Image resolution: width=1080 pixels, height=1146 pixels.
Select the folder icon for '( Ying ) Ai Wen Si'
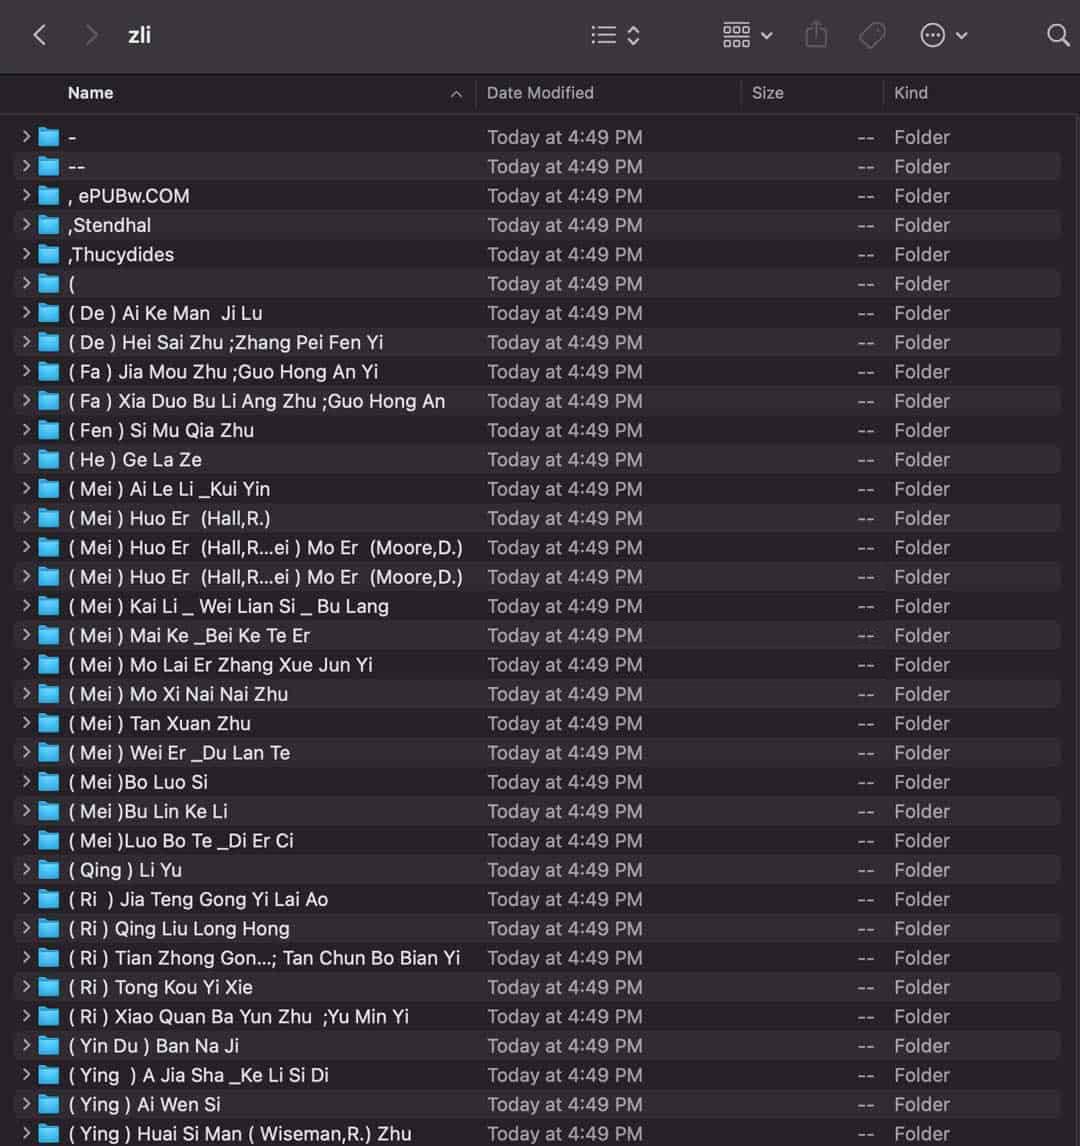click(48, 1104)
